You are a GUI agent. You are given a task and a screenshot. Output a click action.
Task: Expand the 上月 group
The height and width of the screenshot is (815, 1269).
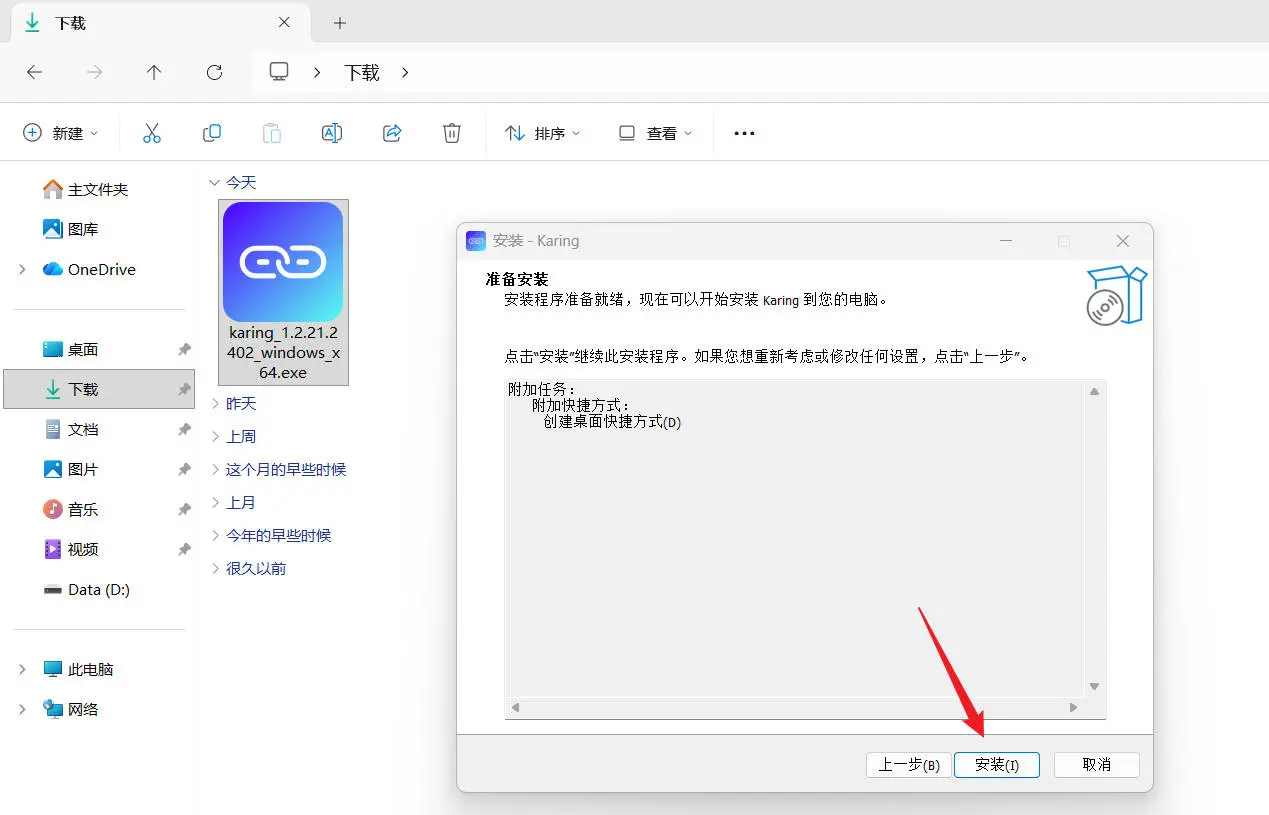coord(216,502)
